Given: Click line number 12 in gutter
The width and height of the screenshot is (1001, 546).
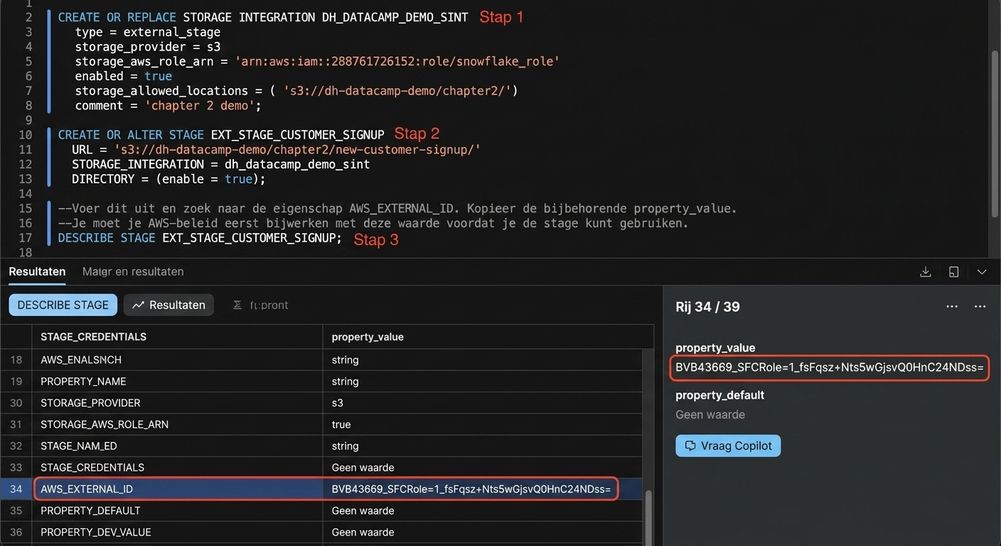Looking at the screenshot, I should tap(25, 164).
